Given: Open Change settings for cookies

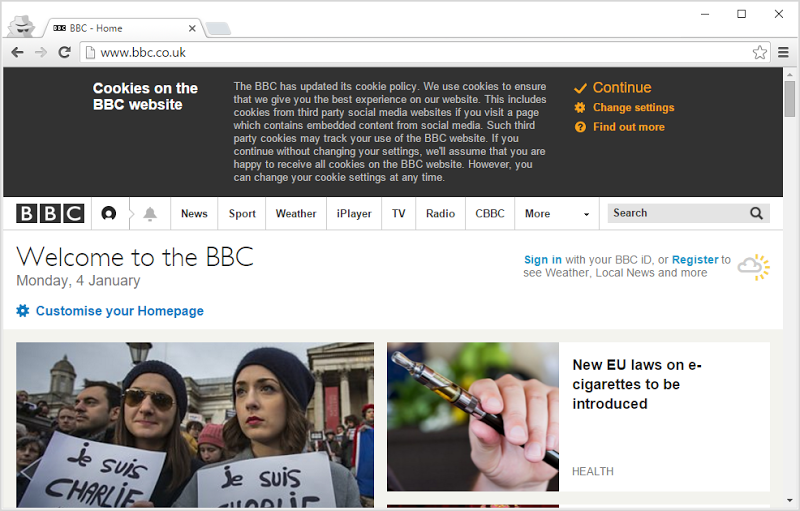Looking at the screenshot, I should [x=632, y=108].
